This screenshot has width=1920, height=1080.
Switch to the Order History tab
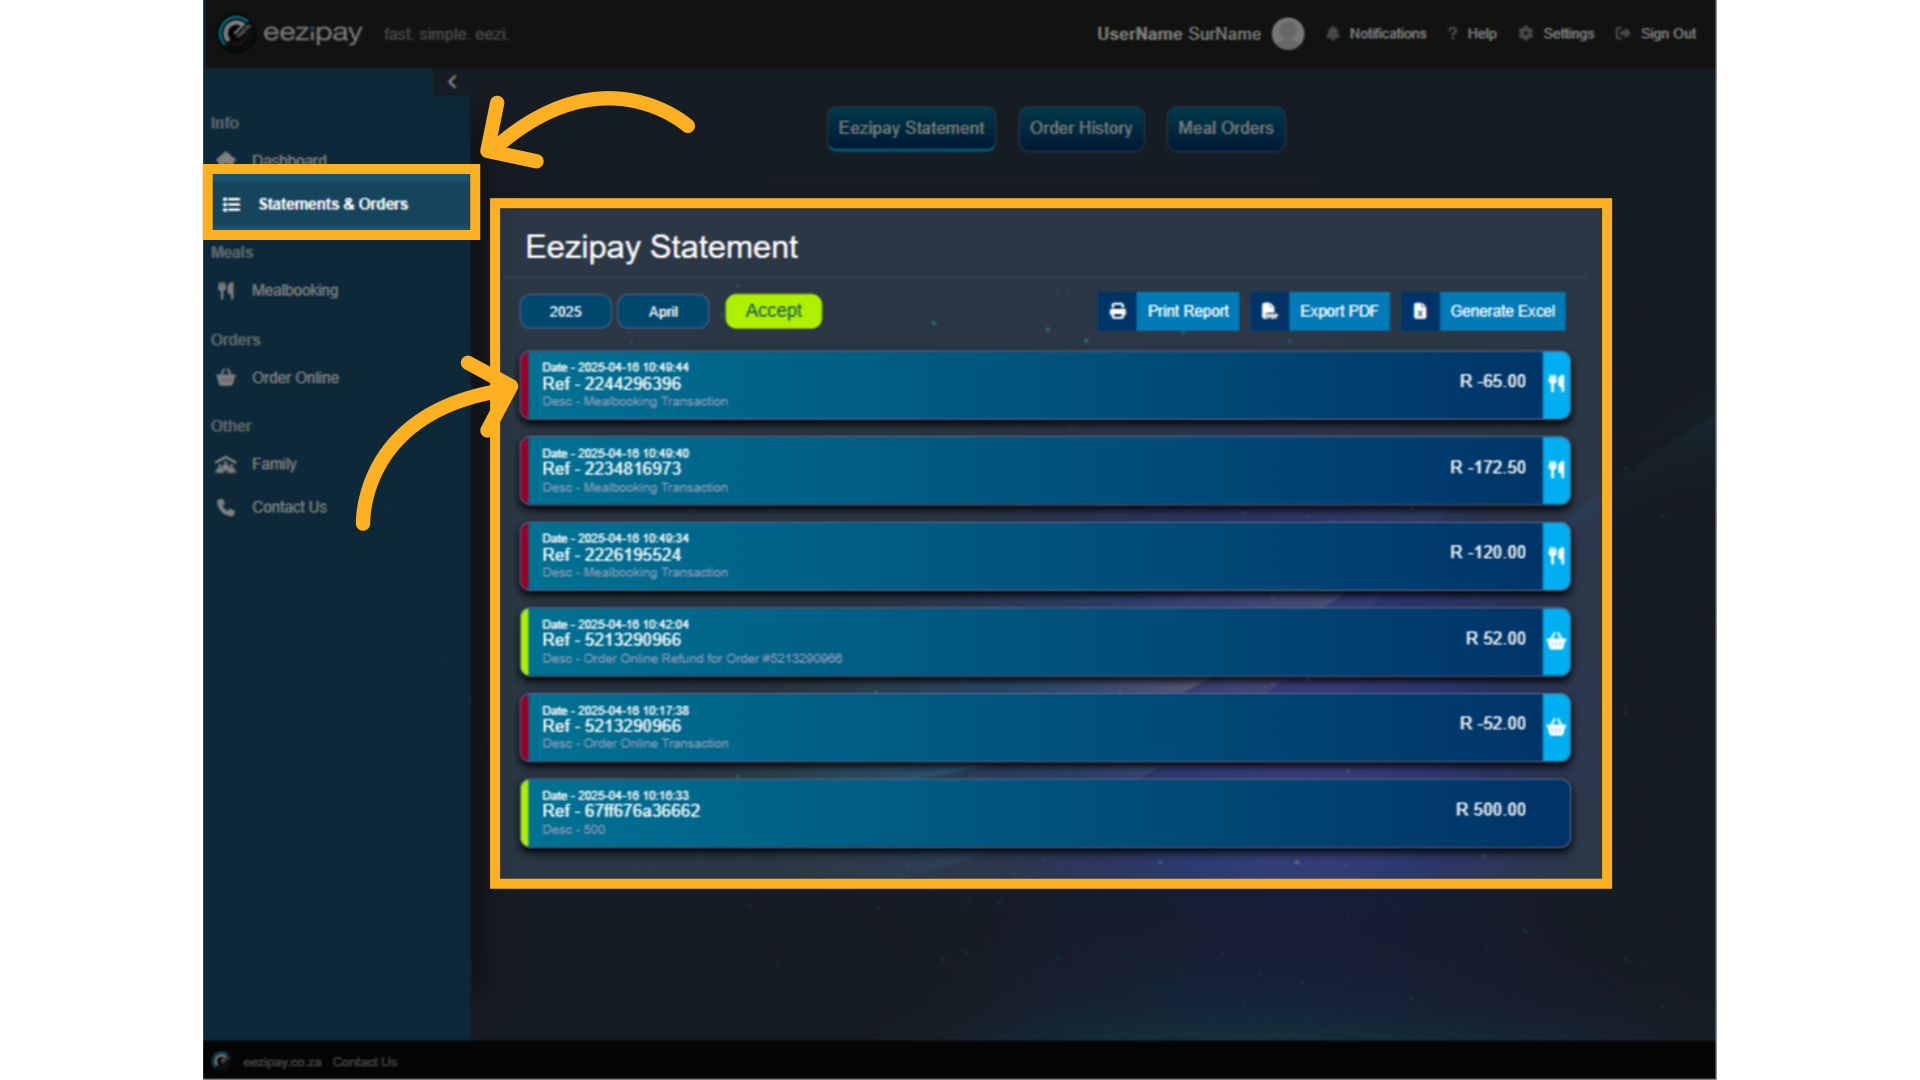(1081, 129)
